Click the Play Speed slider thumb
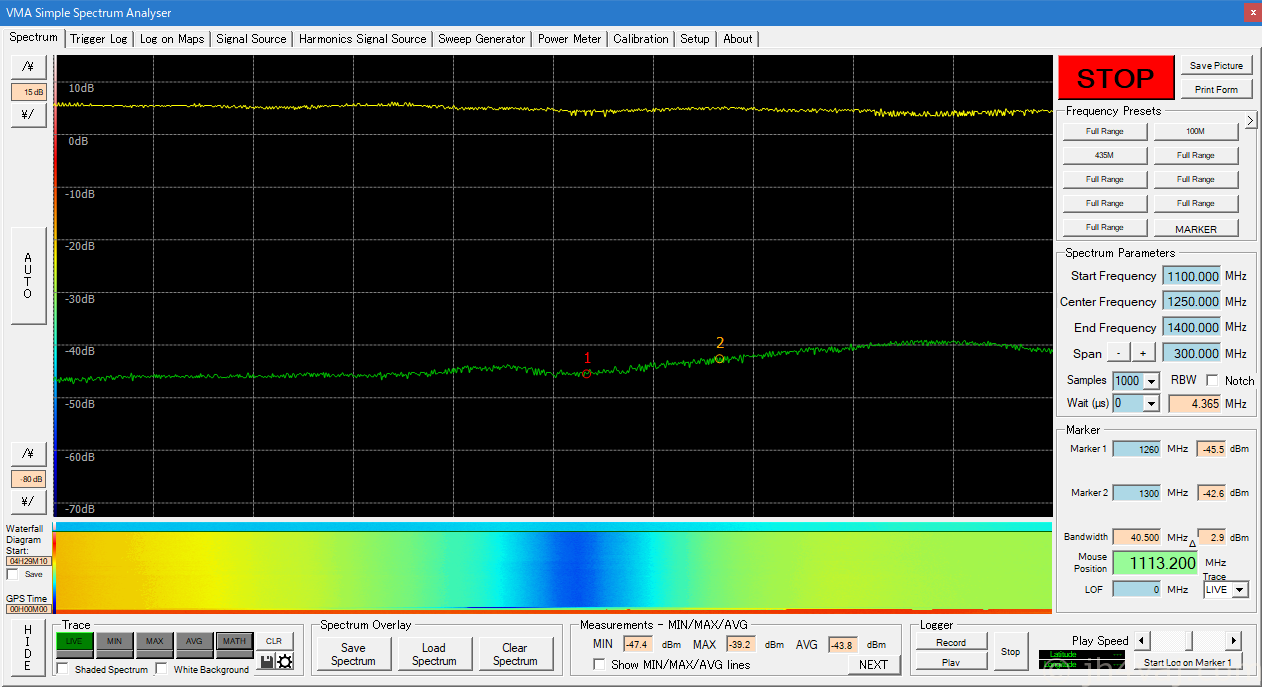 click(x=1187, y=640)
